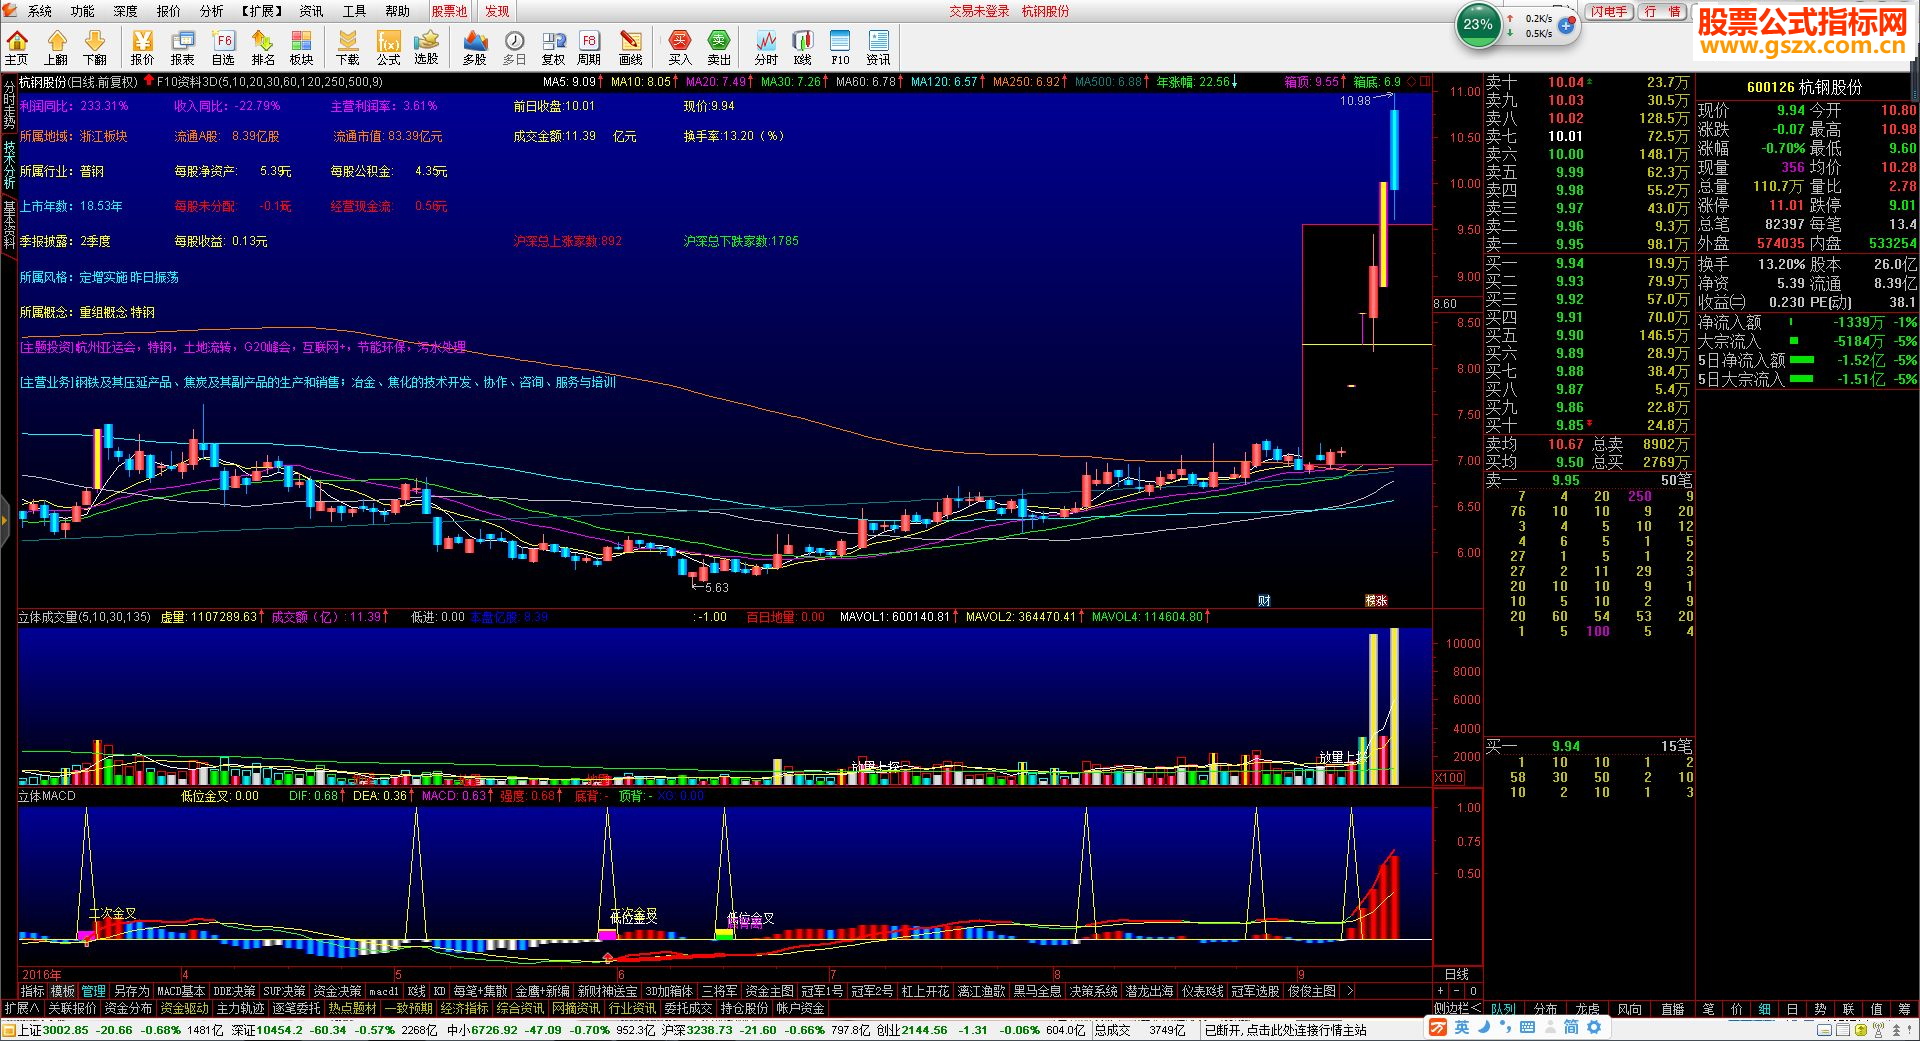Open the 【扩展】 menu
Image resolution: width=1920 pixels, height=1041 pixels.
pyautogui.click(x=262, y=11)
